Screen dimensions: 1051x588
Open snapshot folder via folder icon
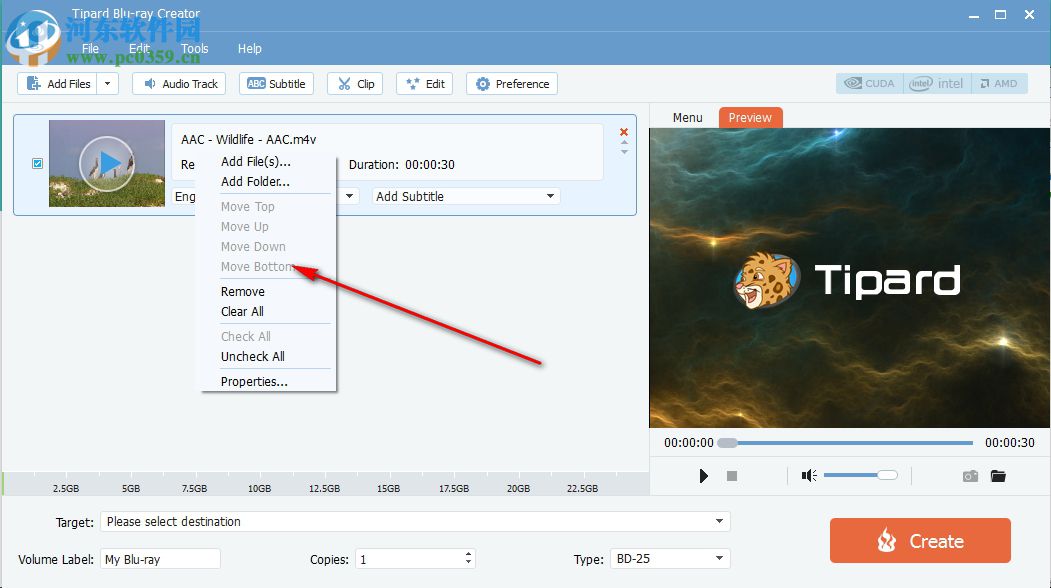tap(998, 475)
